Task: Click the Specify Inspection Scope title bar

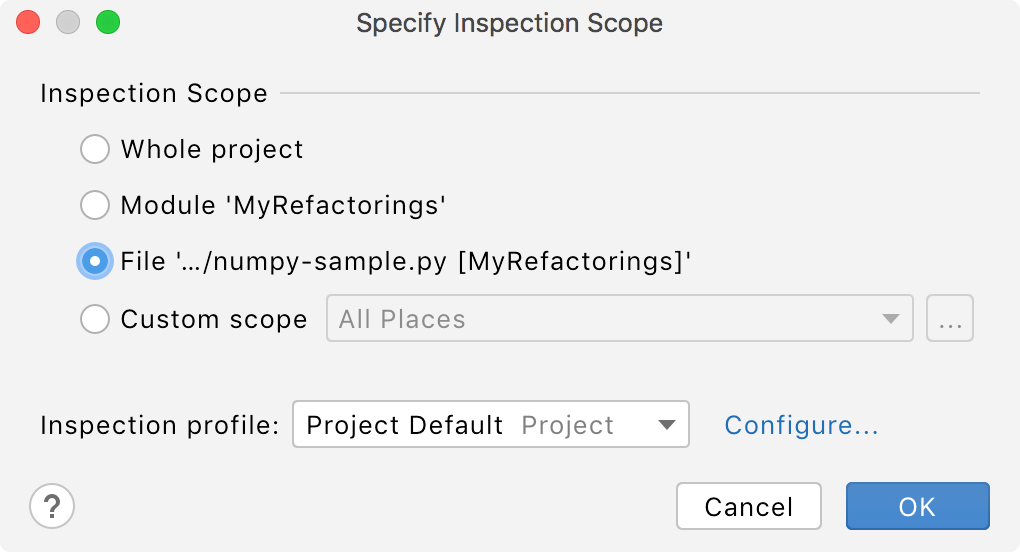Action: [x=509, y=23]
